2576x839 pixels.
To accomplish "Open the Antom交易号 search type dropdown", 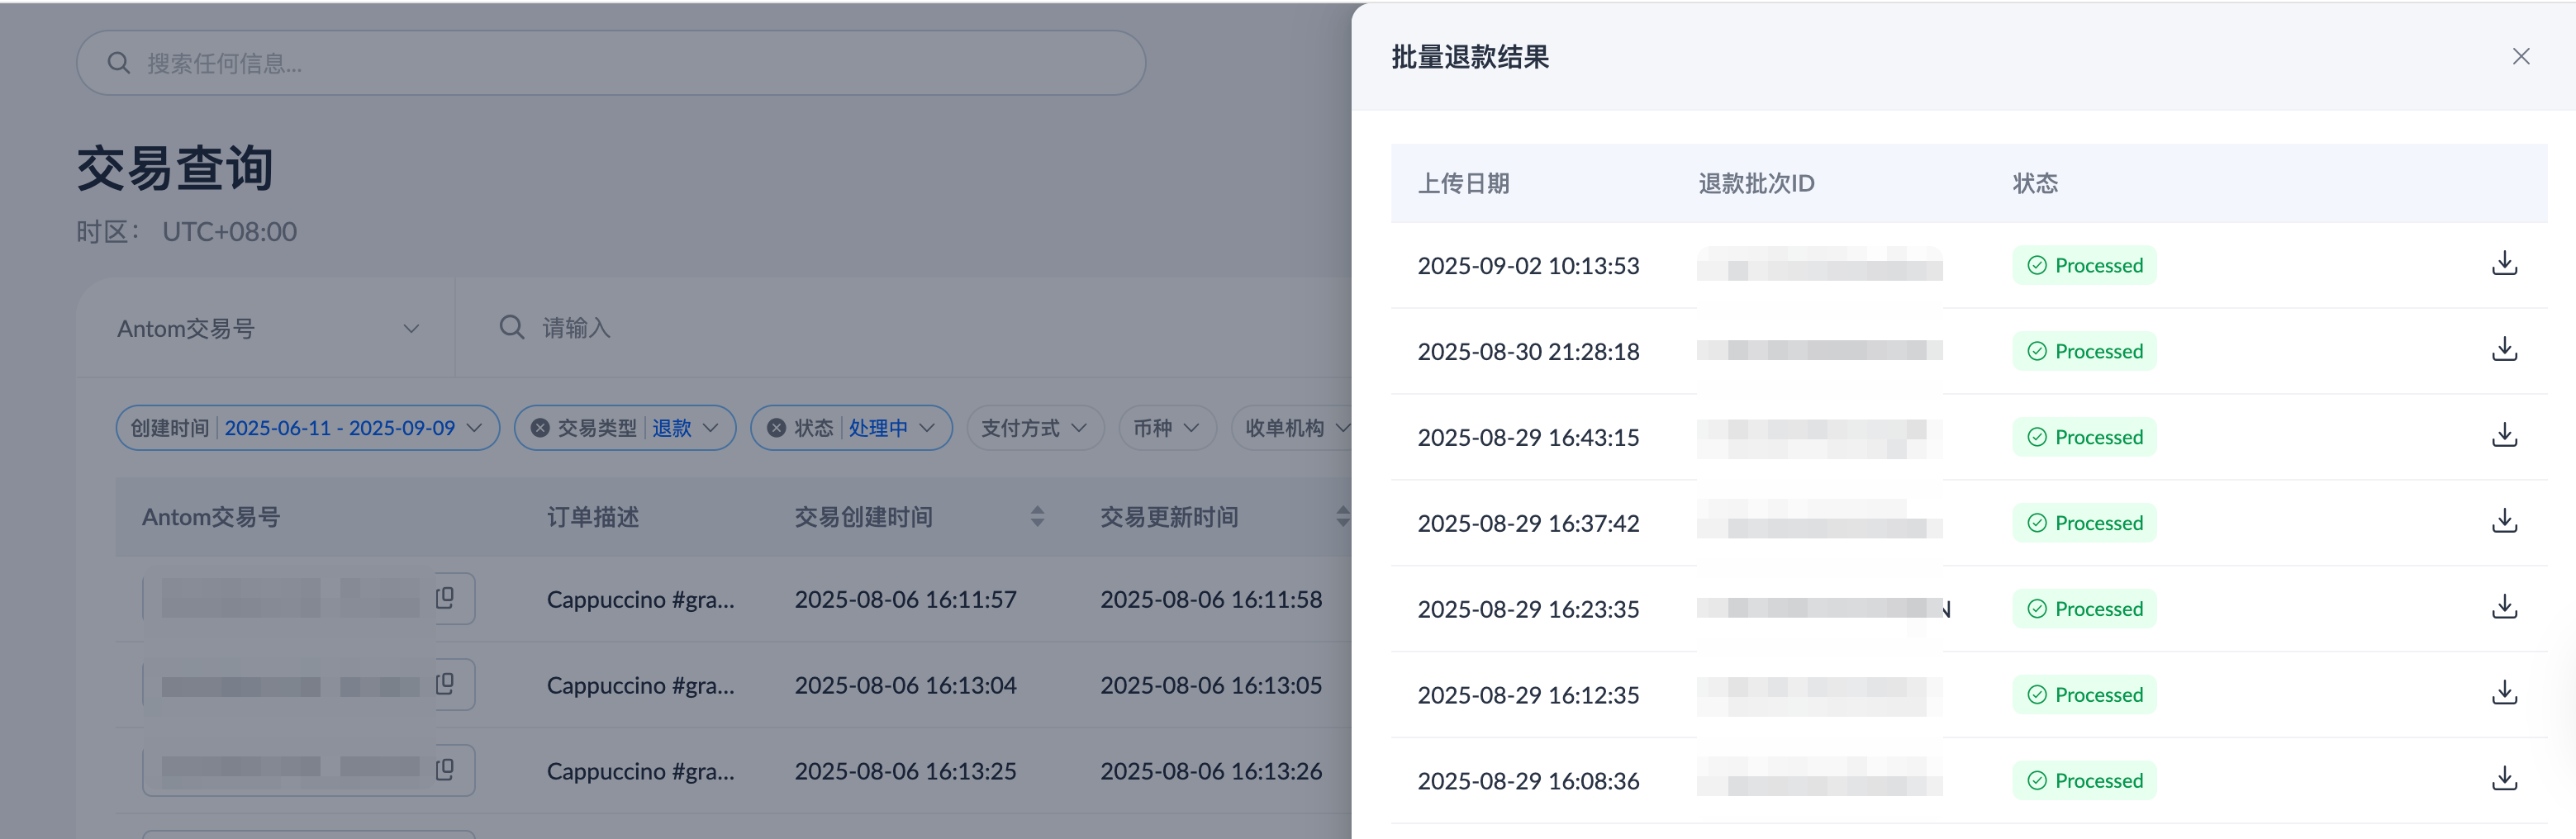I will 268,329.
